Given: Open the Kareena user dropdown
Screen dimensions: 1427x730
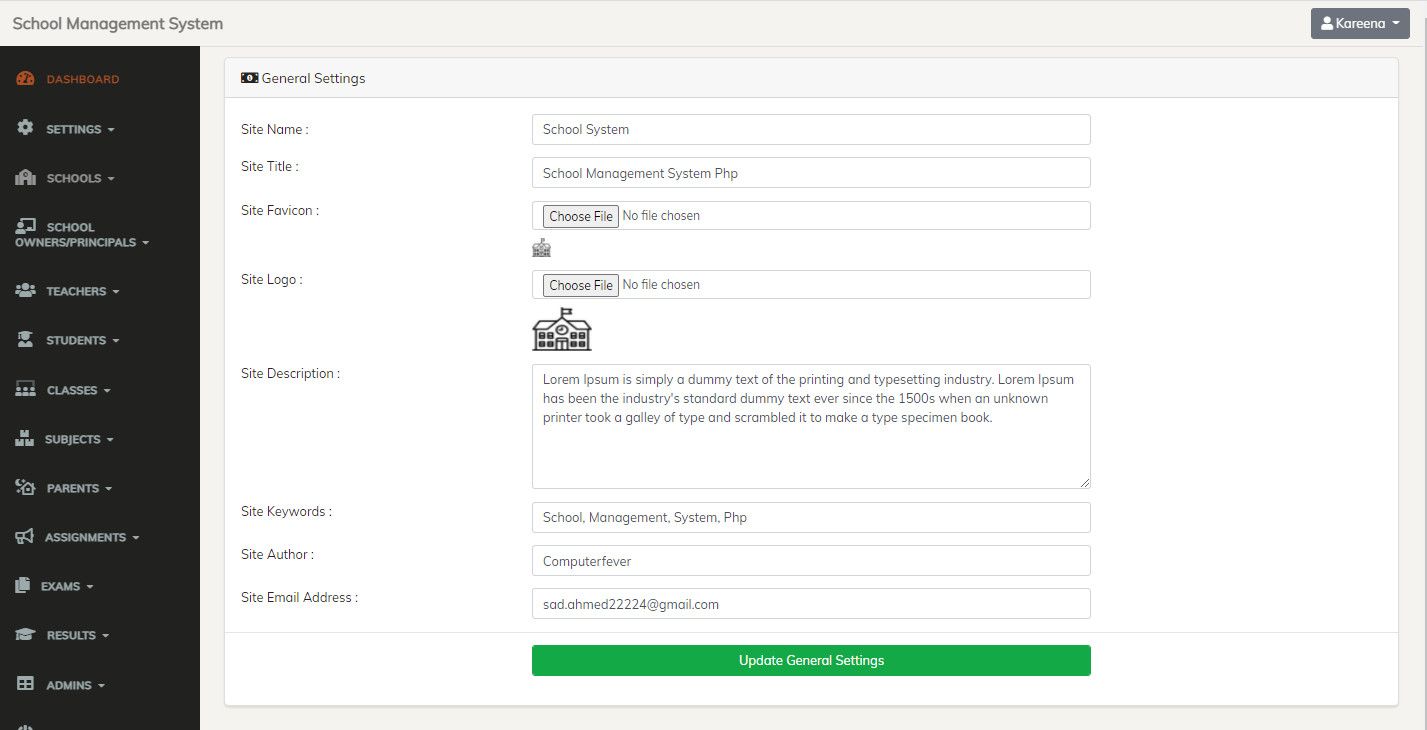Looking at the screenshot, I should (x=1360, y=23).
